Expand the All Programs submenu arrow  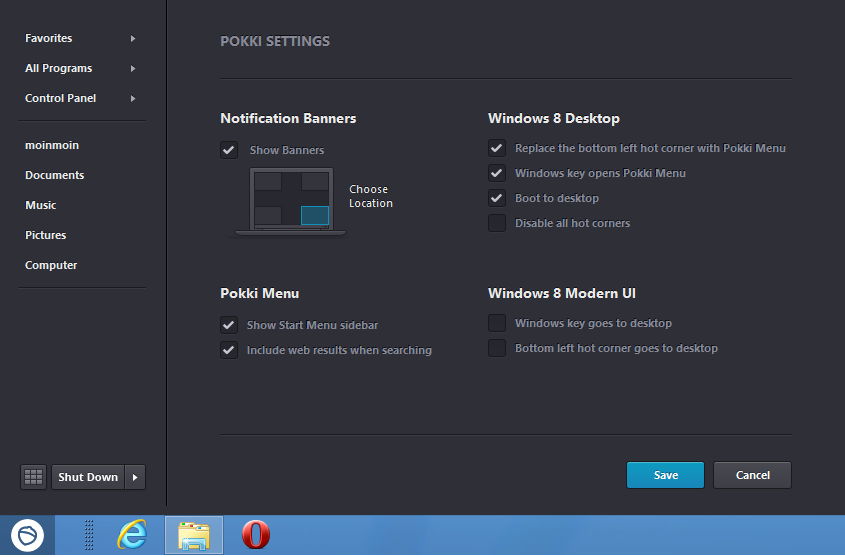tap(133, 68)
